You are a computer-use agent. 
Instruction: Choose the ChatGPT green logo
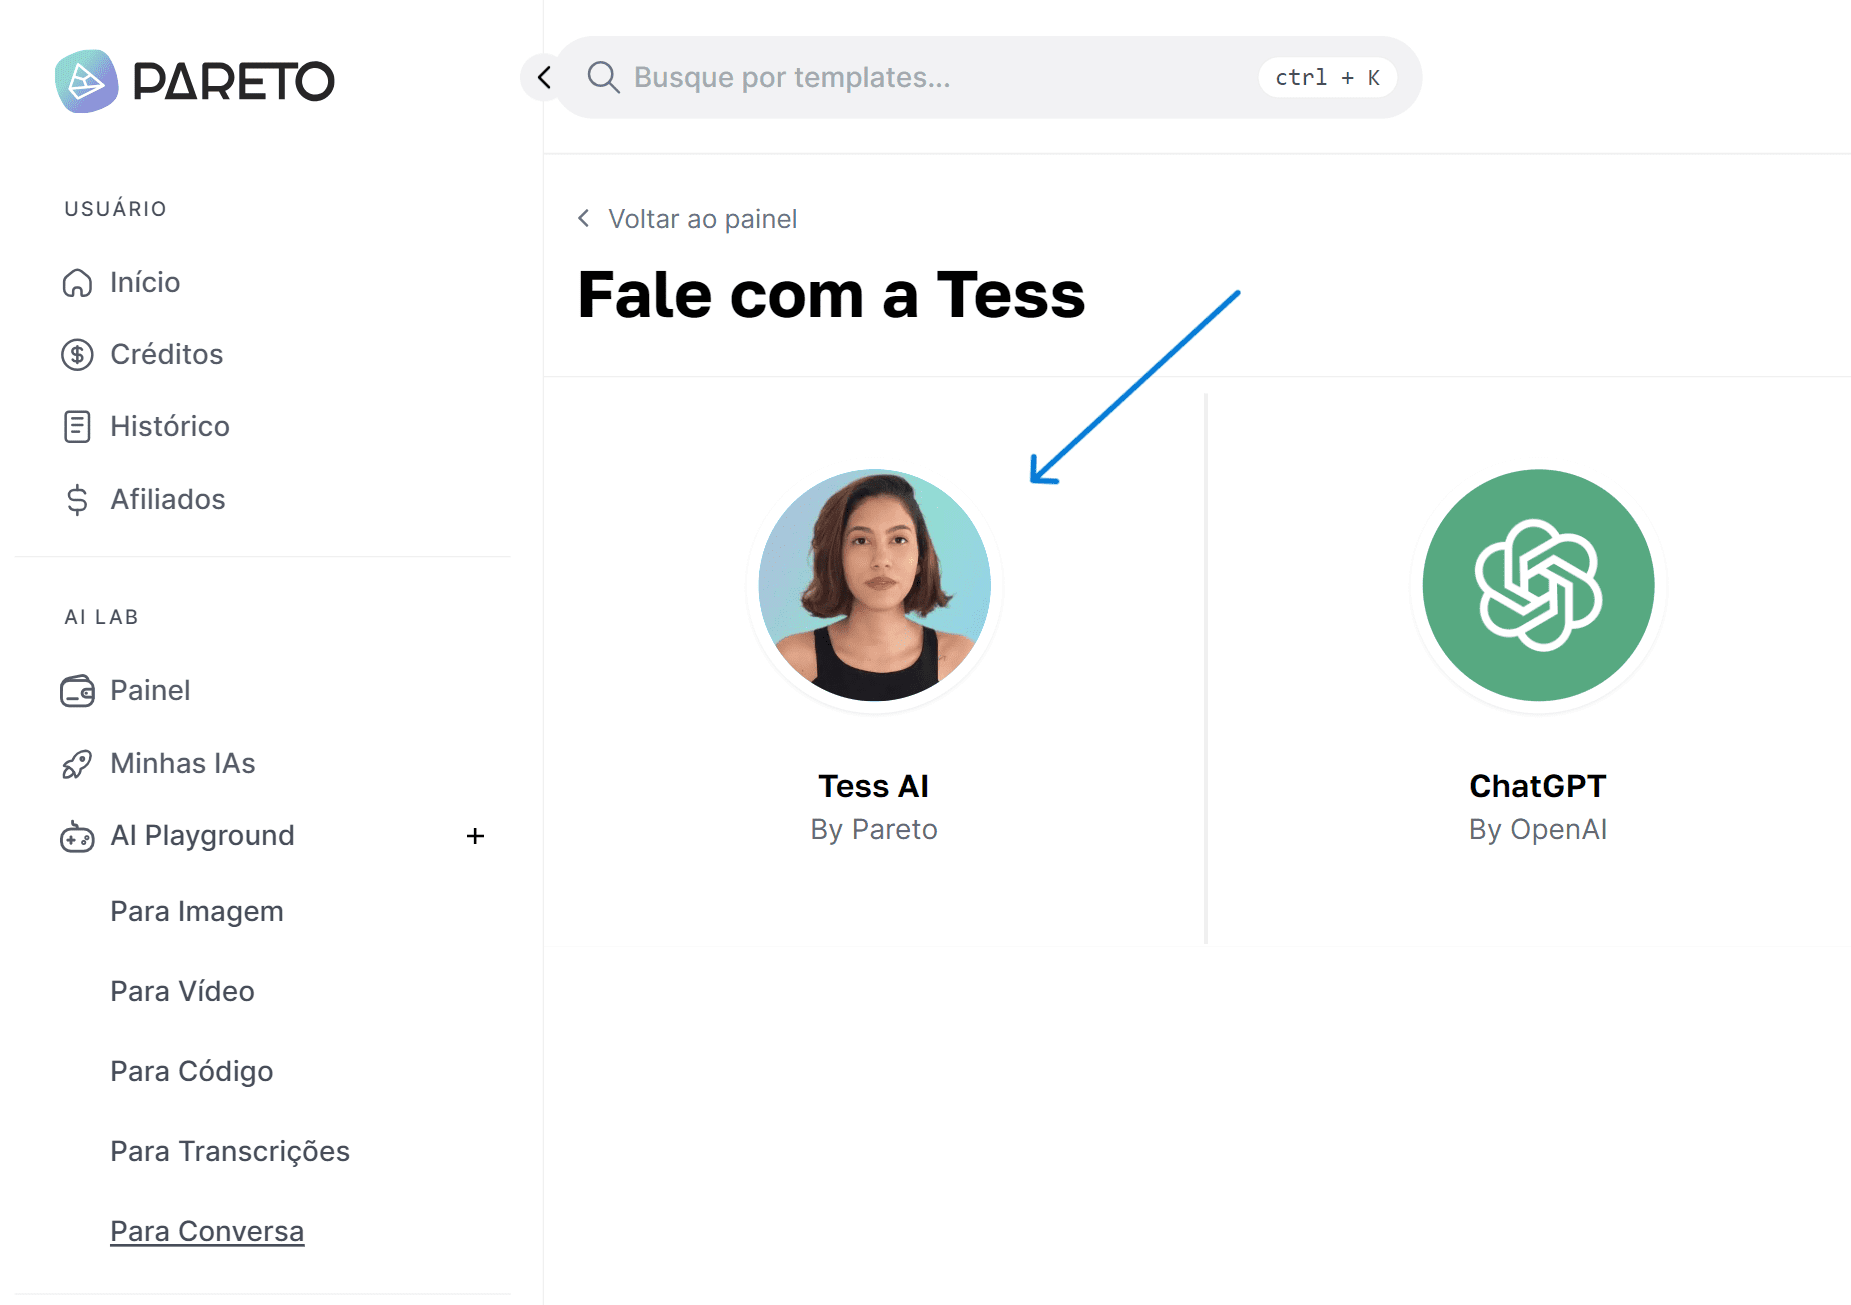pyautogui.click(x=1538, y=585)
